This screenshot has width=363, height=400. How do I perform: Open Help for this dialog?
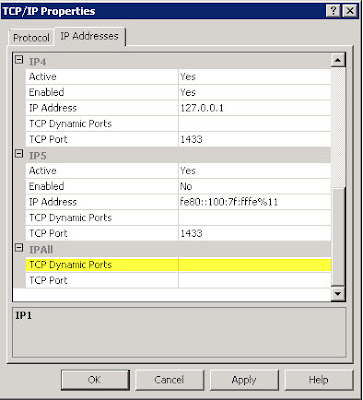coord(319,380)
